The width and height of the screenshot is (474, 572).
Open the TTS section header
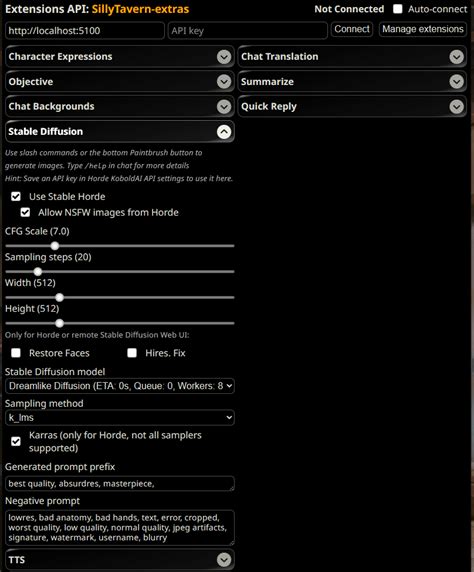(120, 560)
